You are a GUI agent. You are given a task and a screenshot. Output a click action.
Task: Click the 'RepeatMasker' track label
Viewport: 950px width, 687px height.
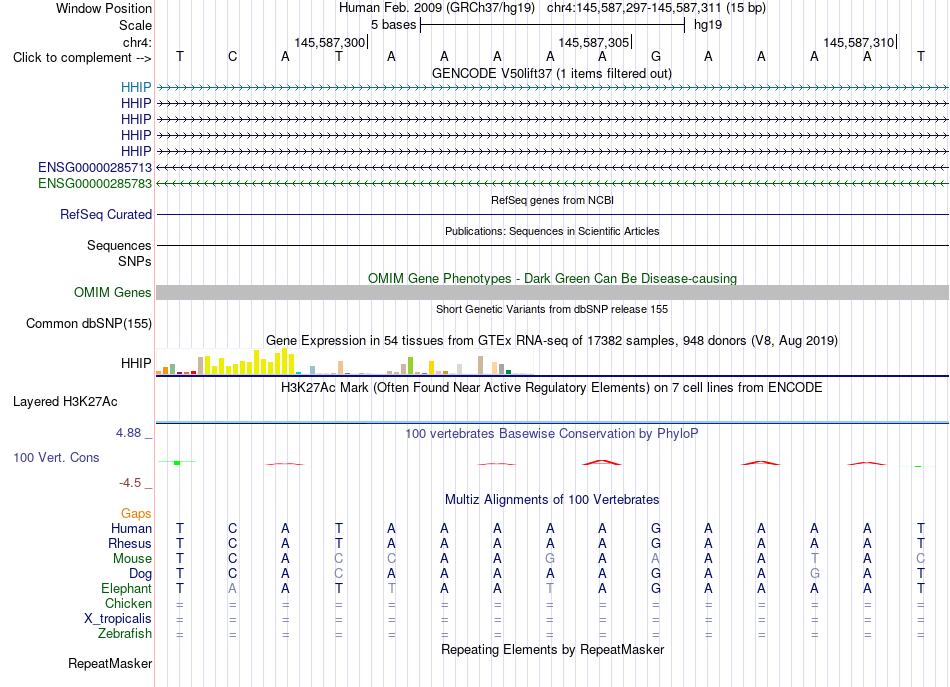(x=110, y=664)
